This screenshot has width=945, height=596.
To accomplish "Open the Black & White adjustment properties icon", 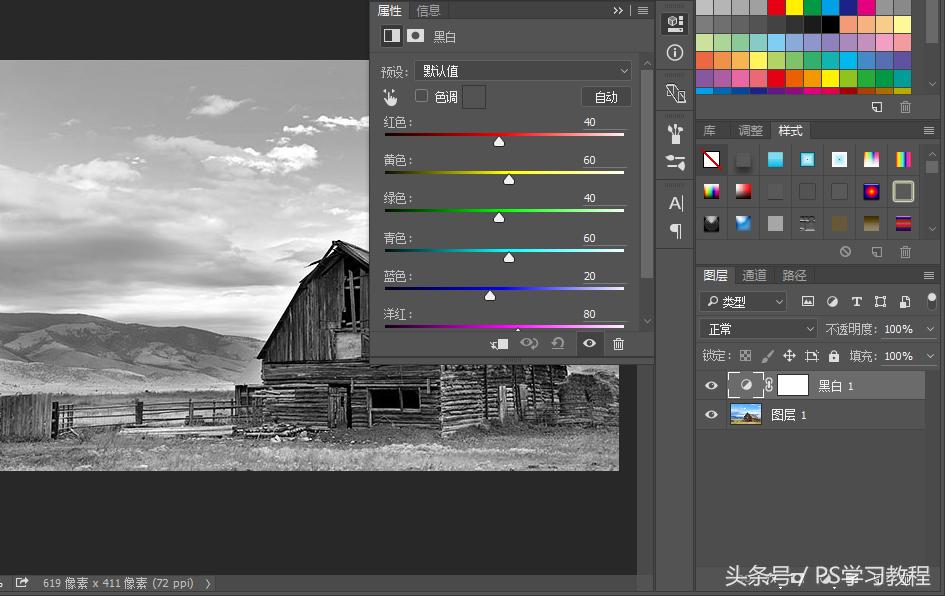I will point(391,35).
